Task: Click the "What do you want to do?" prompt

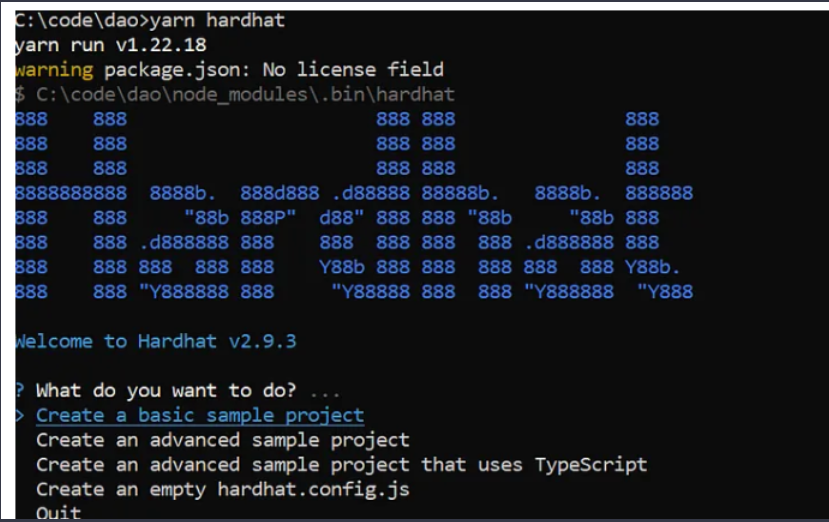Action: tap(166, 391)
